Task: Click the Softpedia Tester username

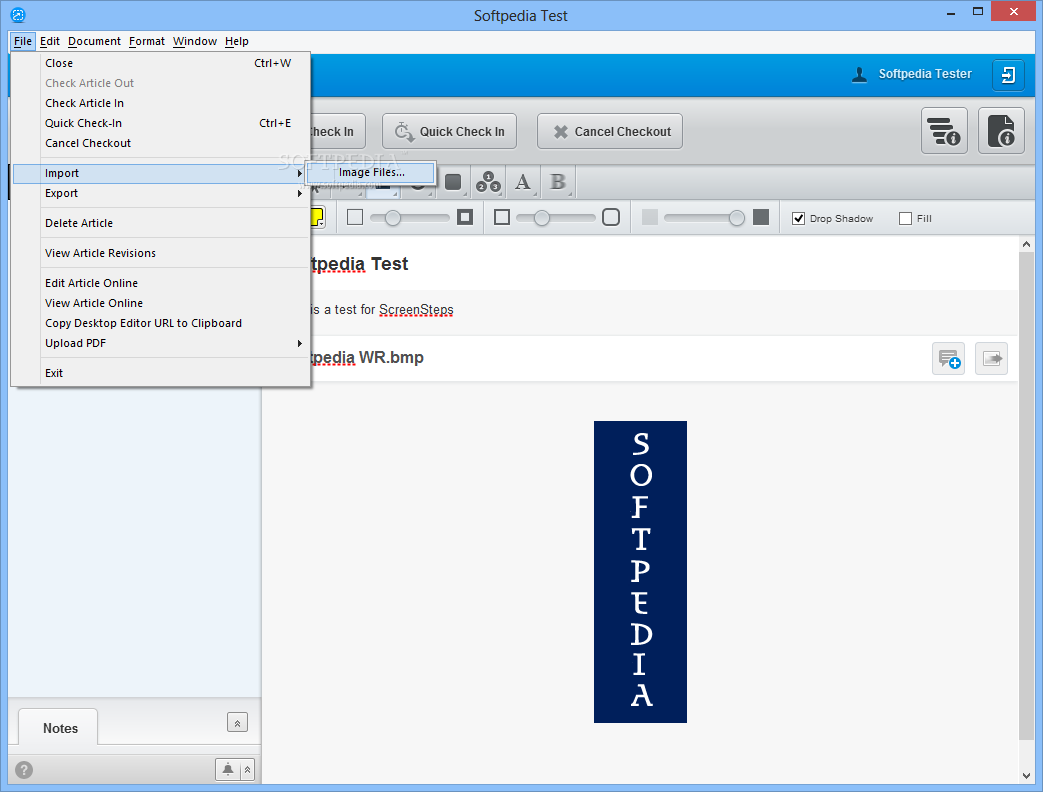Action: [x=925, y=74]
